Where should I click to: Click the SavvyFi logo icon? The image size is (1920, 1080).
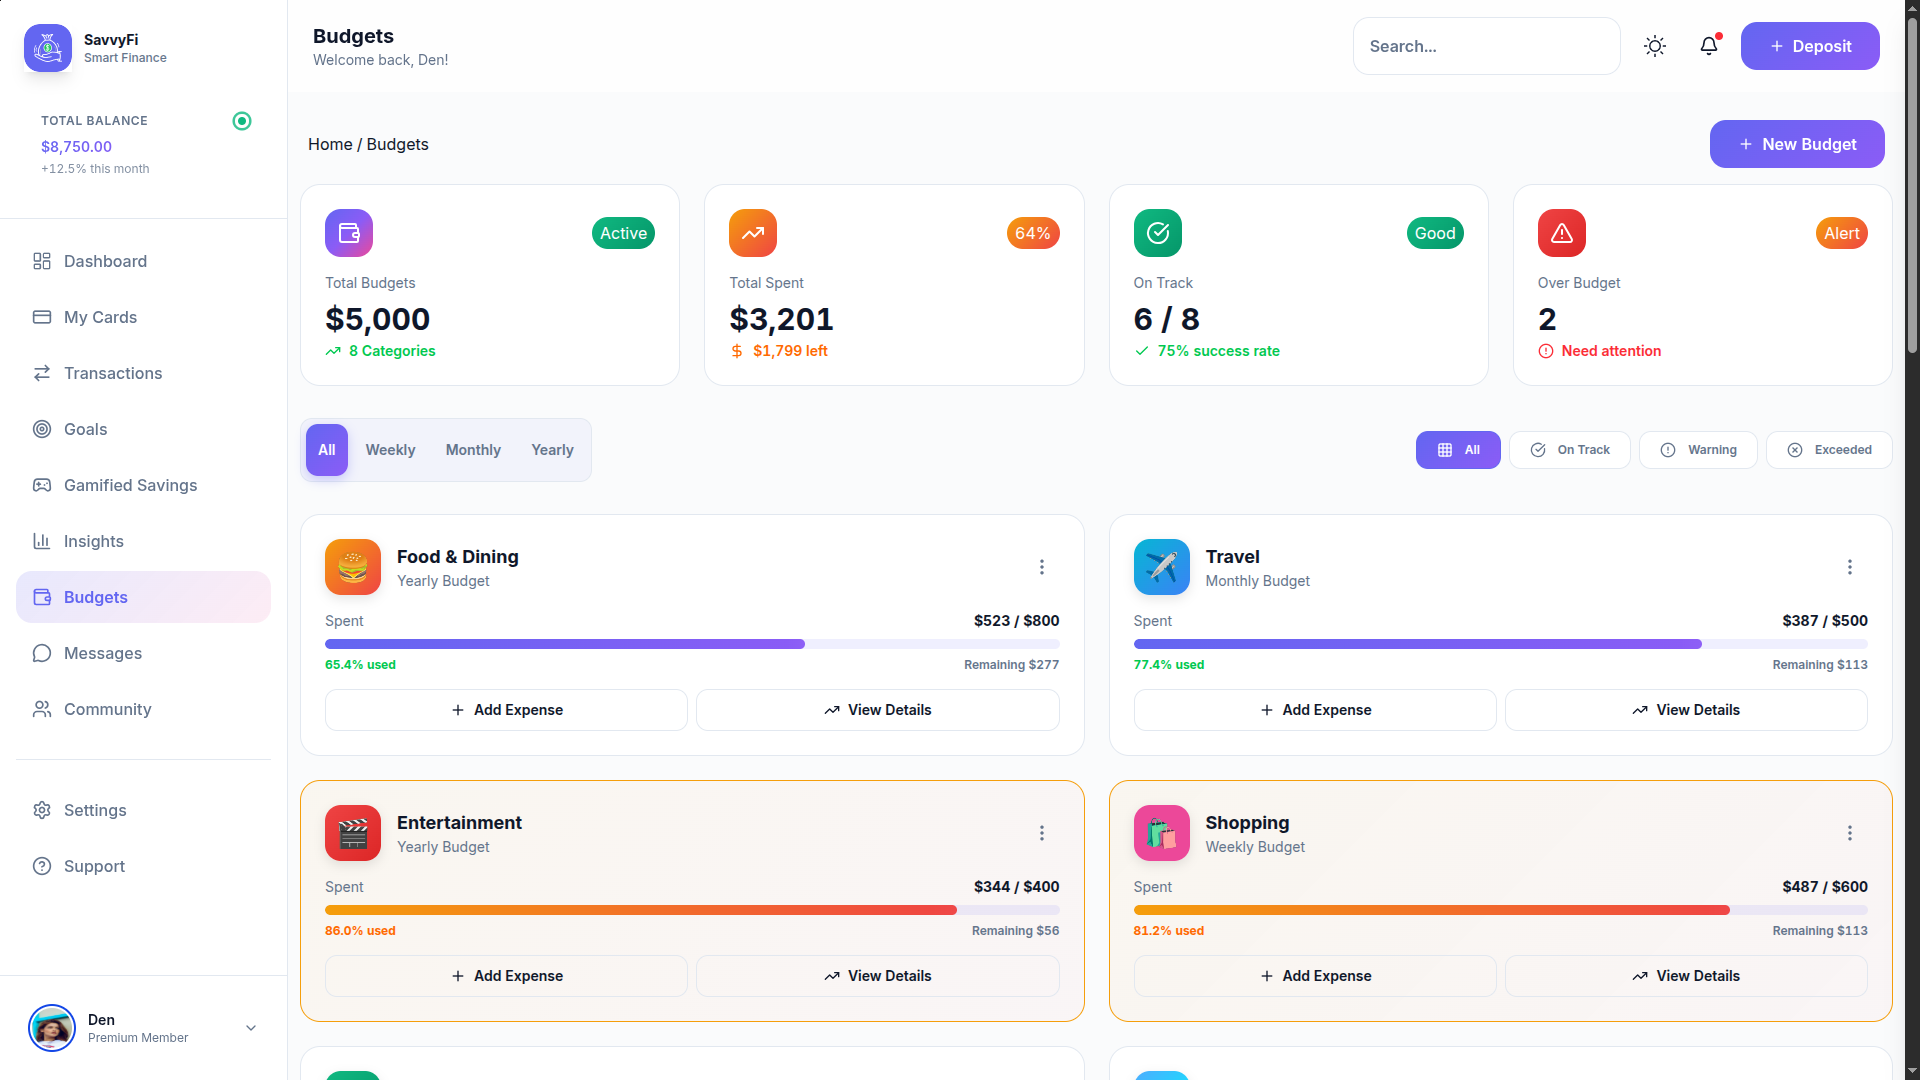coord(48,47)
